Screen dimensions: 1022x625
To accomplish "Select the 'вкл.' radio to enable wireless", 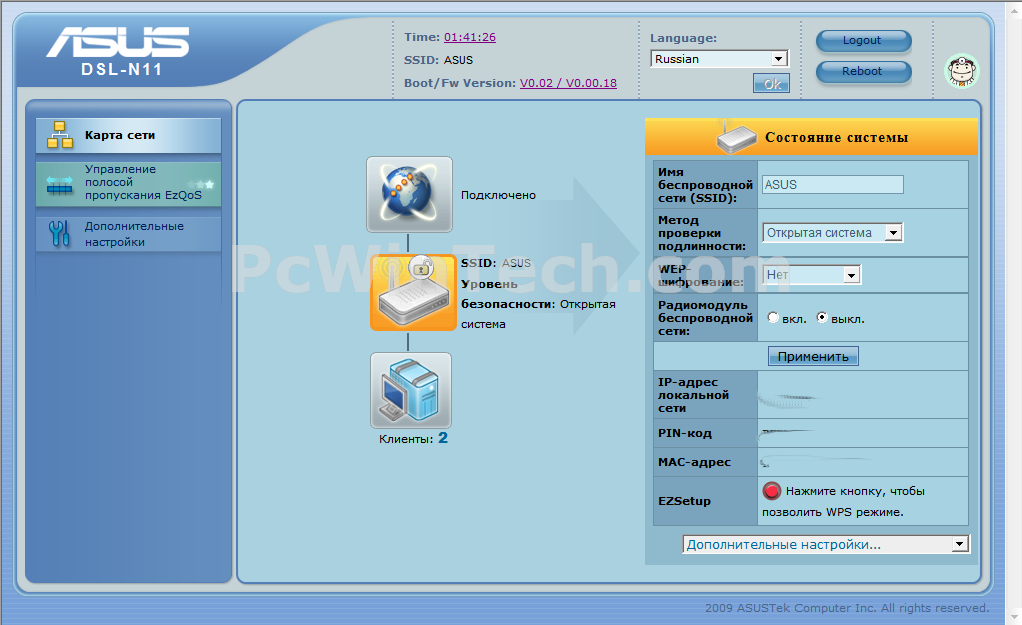I will [773, 317].
